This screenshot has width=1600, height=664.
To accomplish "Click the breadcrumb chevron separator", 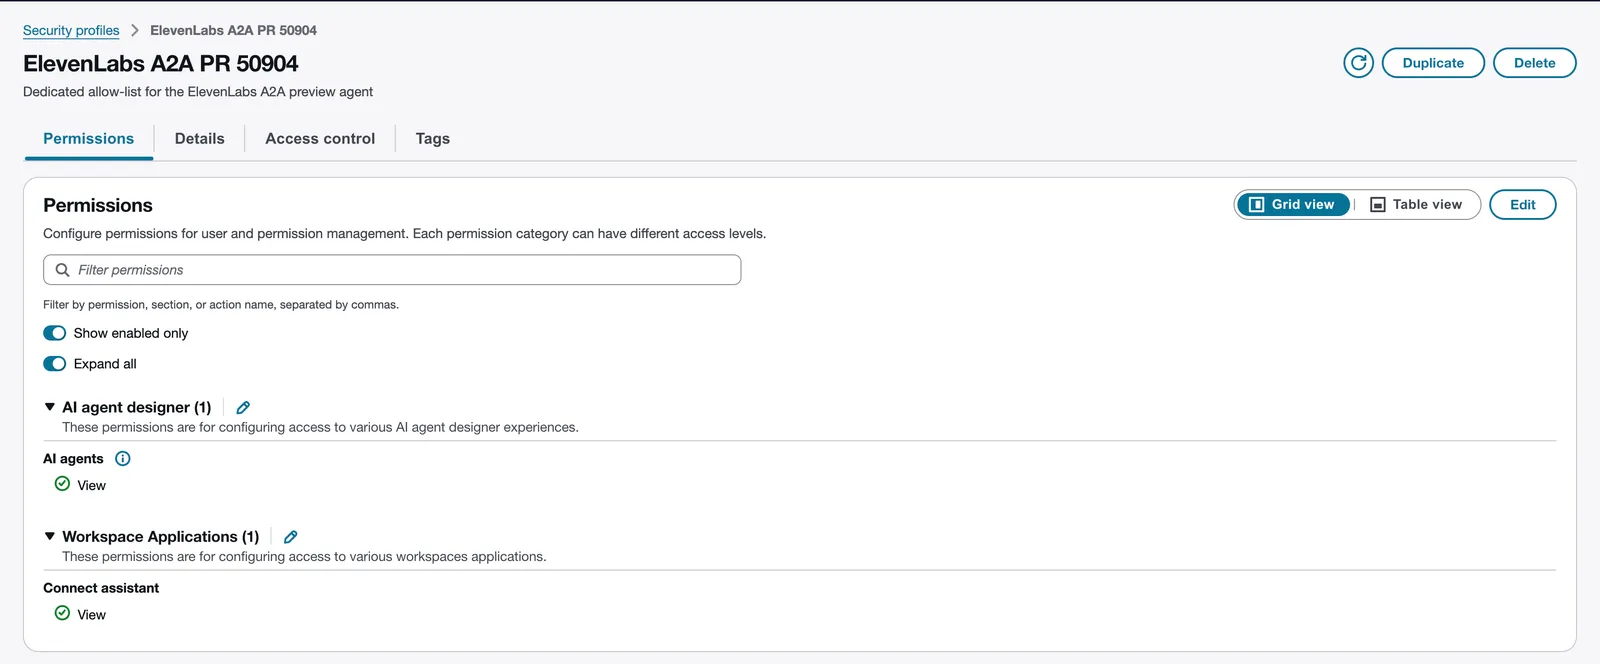I will (x=135, y=30).
